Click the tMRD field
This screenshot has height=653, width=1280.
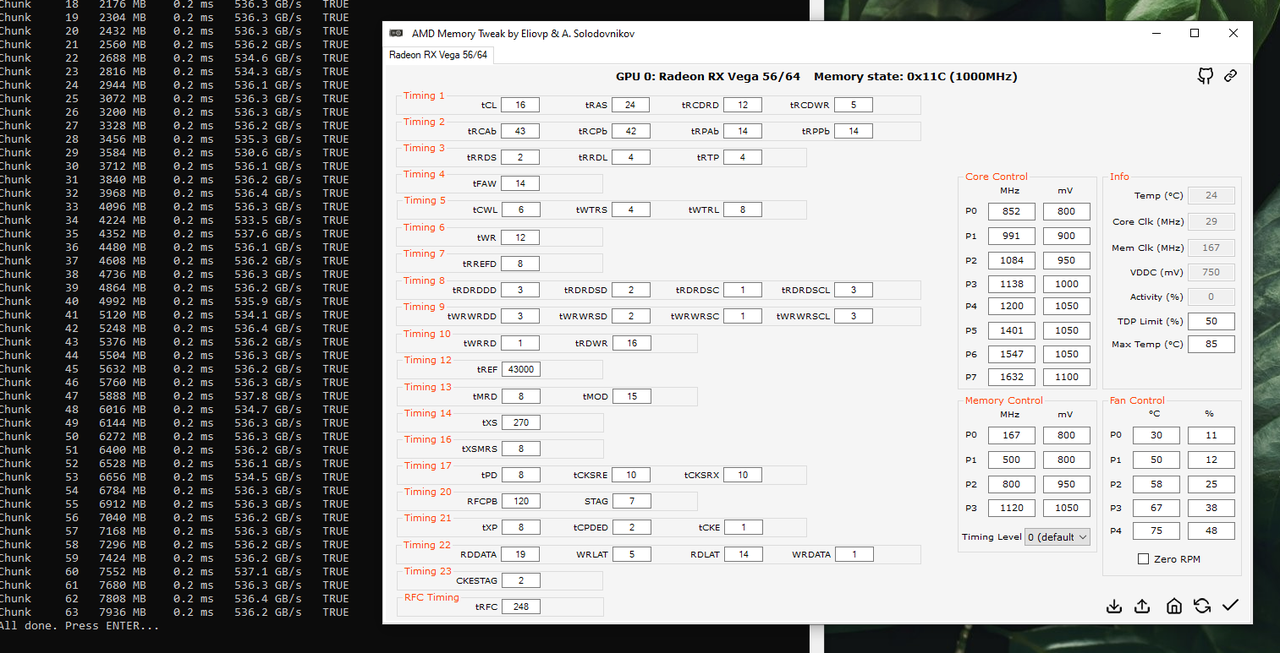click(x=520, y=396)
